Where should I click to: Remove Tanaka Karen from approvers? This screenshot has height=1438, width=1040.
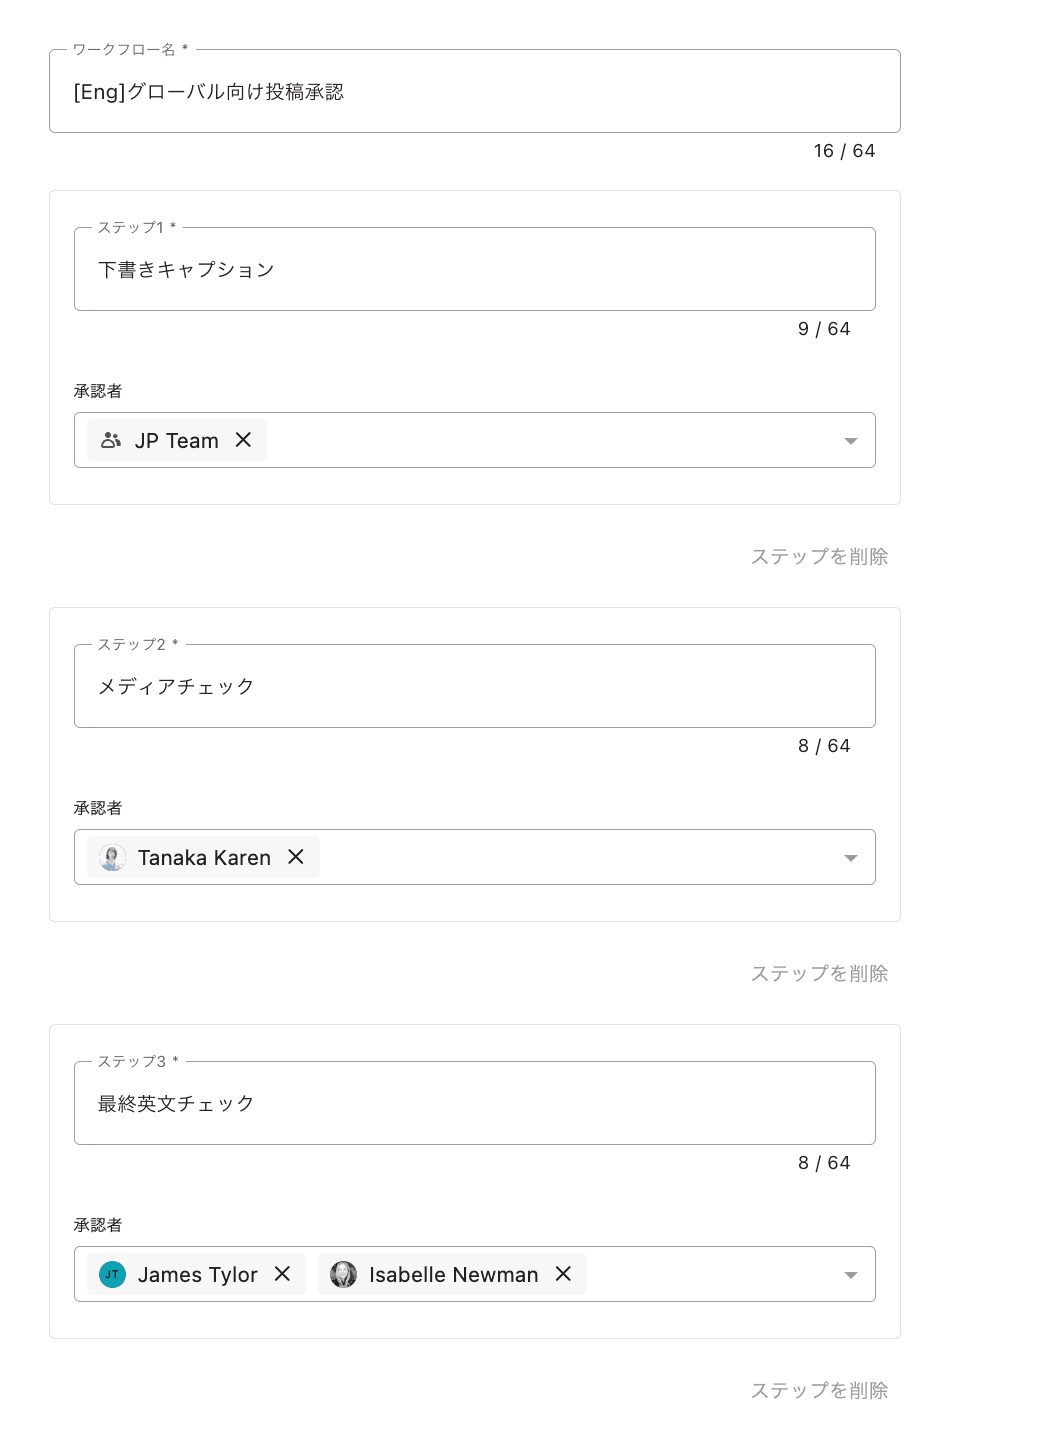296,857
